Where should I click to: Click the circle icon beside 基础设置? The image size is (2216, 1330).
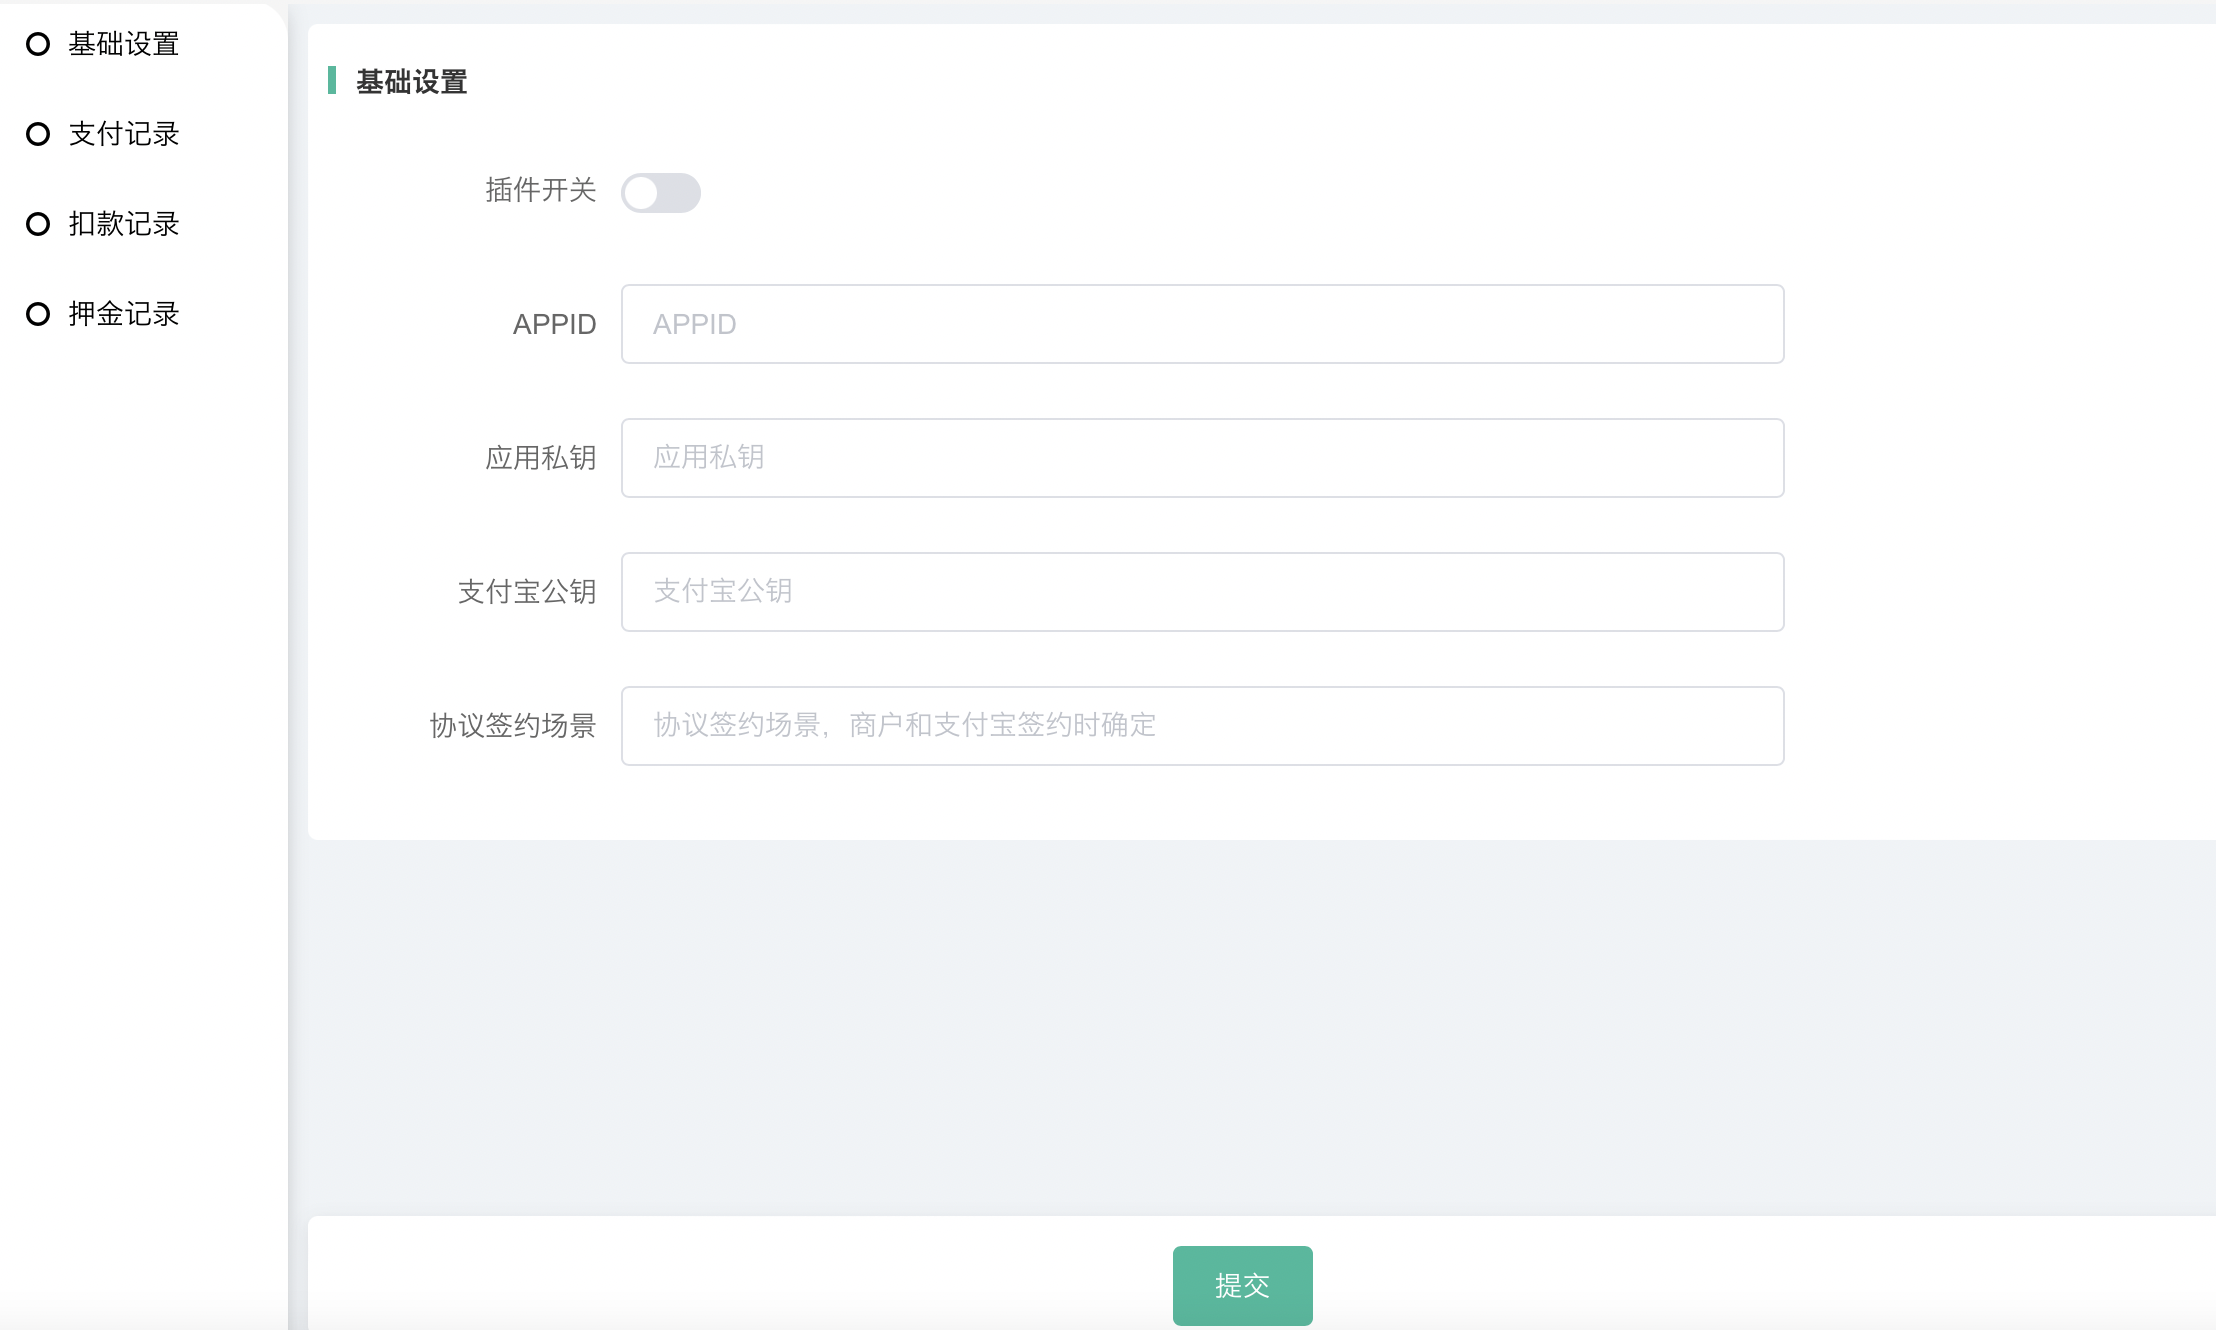click(x=38, y=44)
